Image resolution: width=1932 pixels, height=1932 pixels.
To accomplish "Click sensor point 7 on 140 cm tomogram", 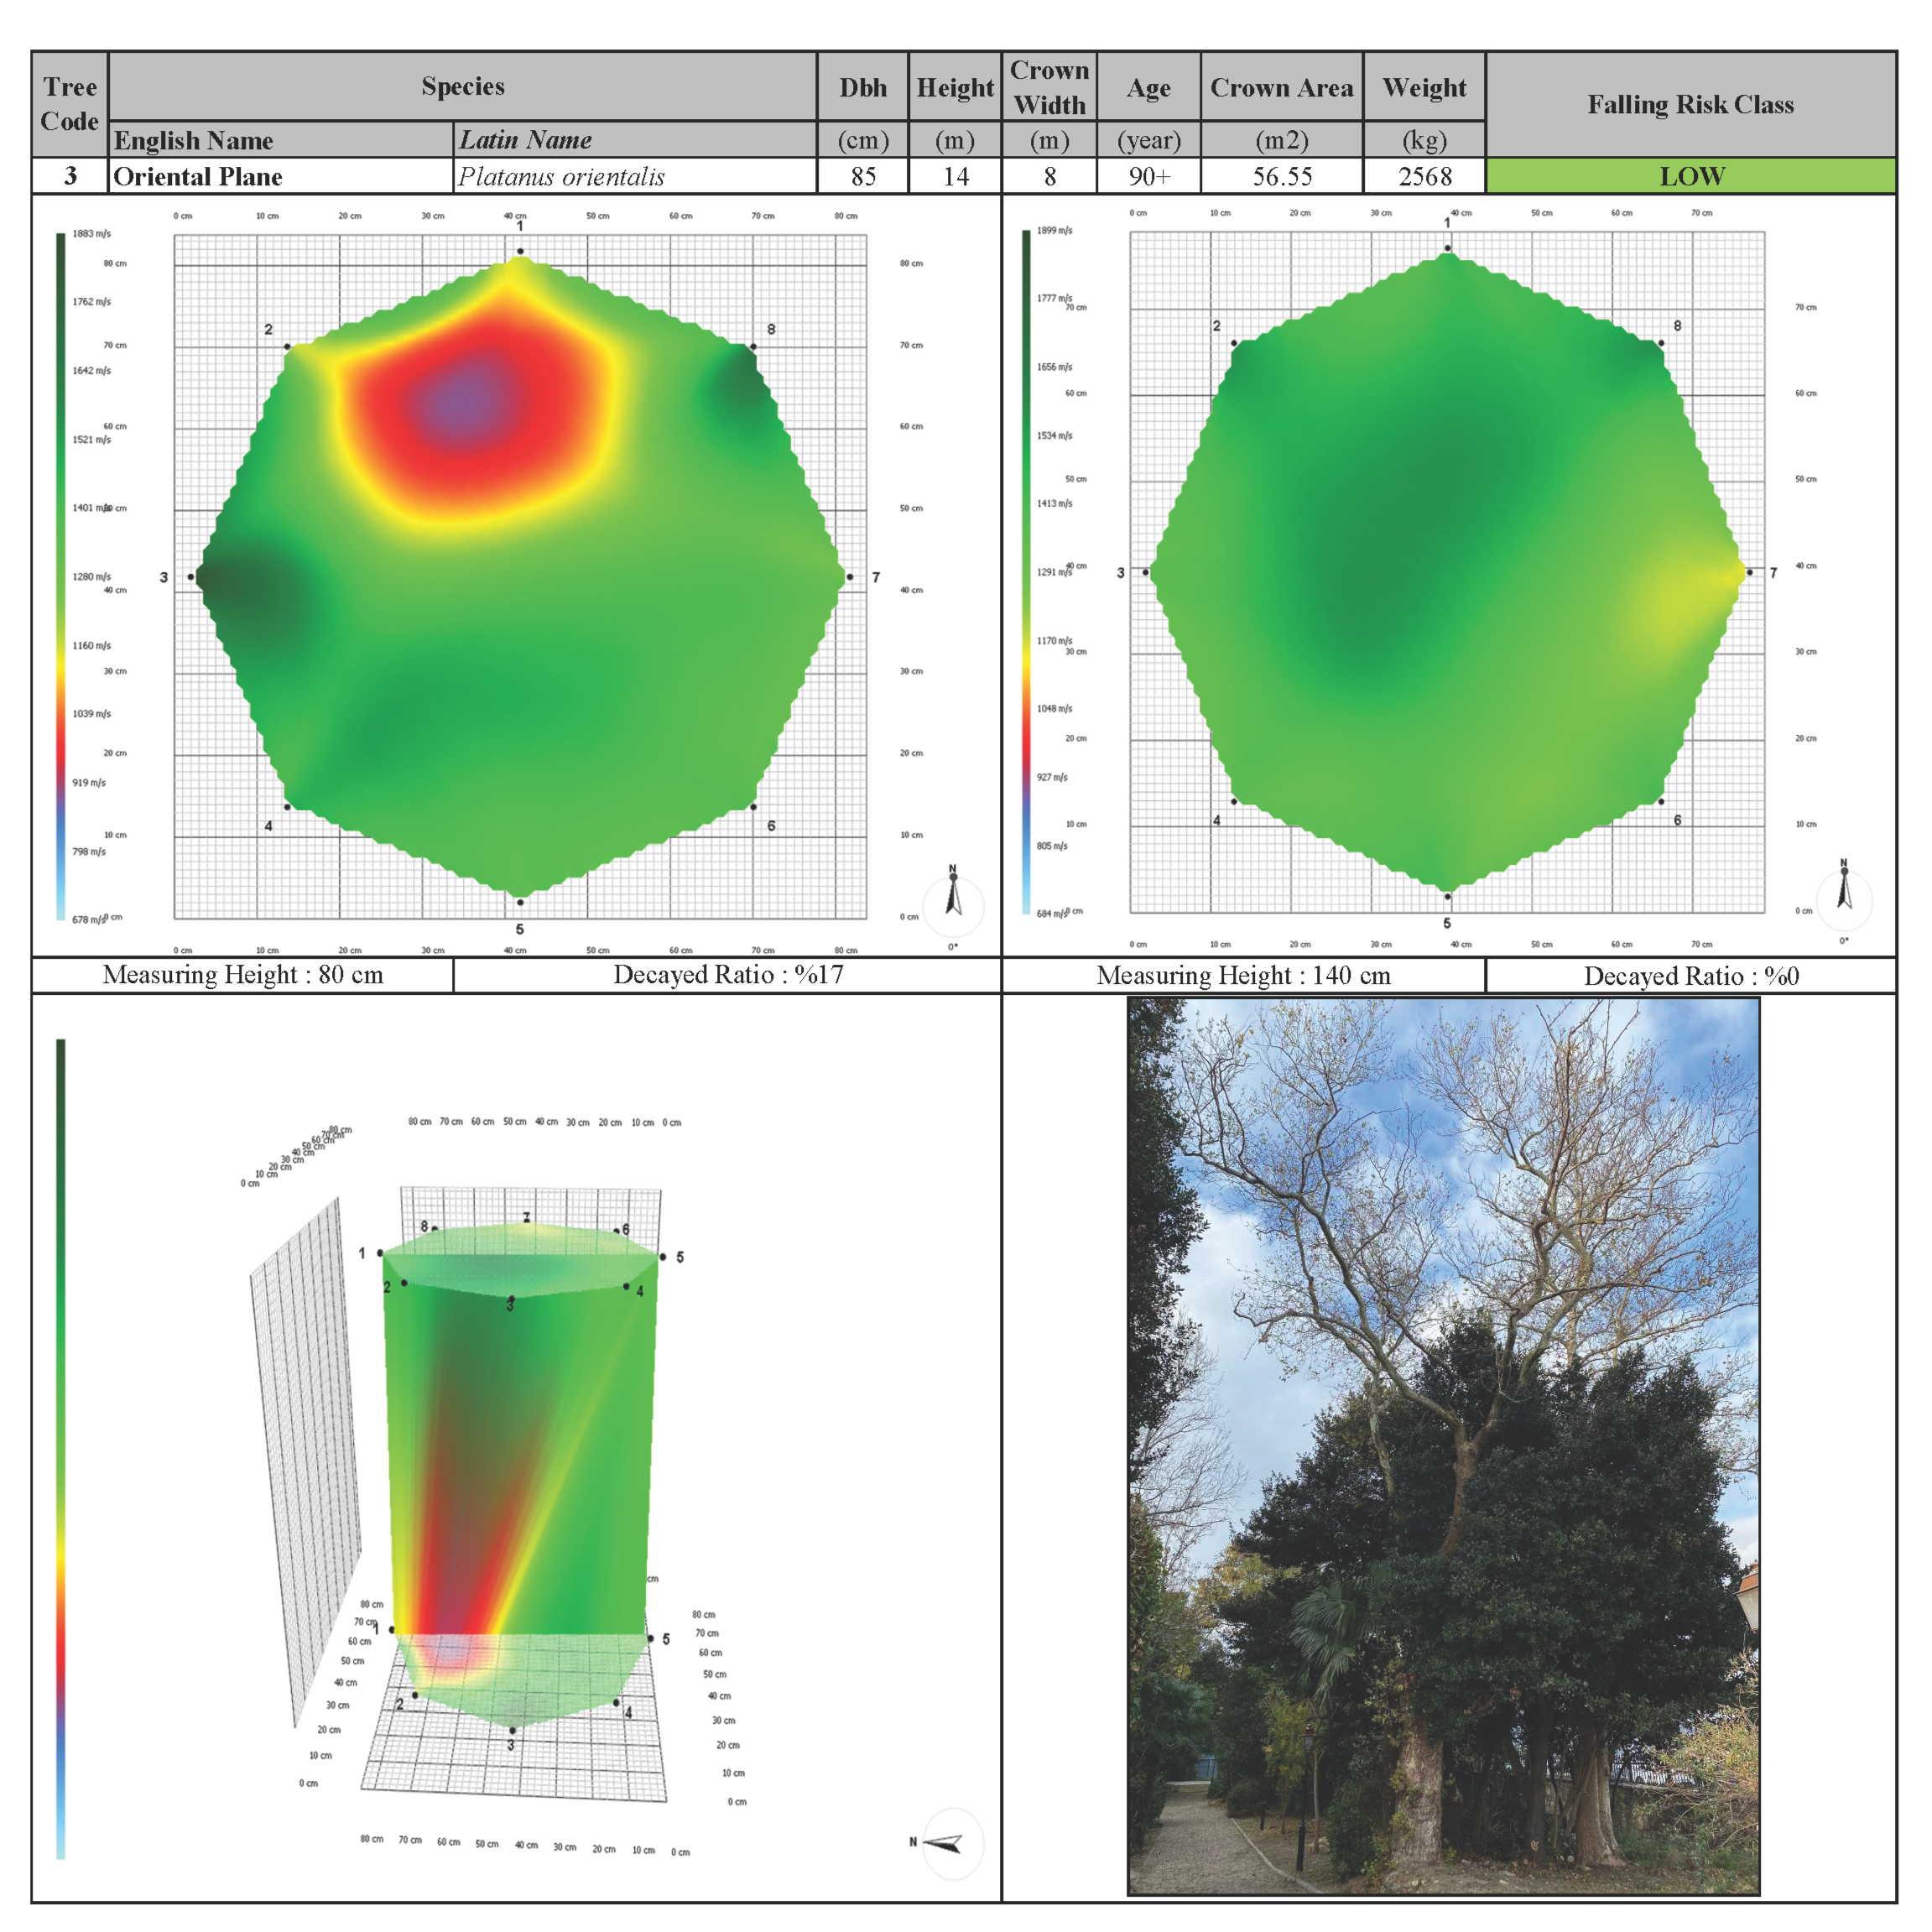I will tap(1749, 572).
